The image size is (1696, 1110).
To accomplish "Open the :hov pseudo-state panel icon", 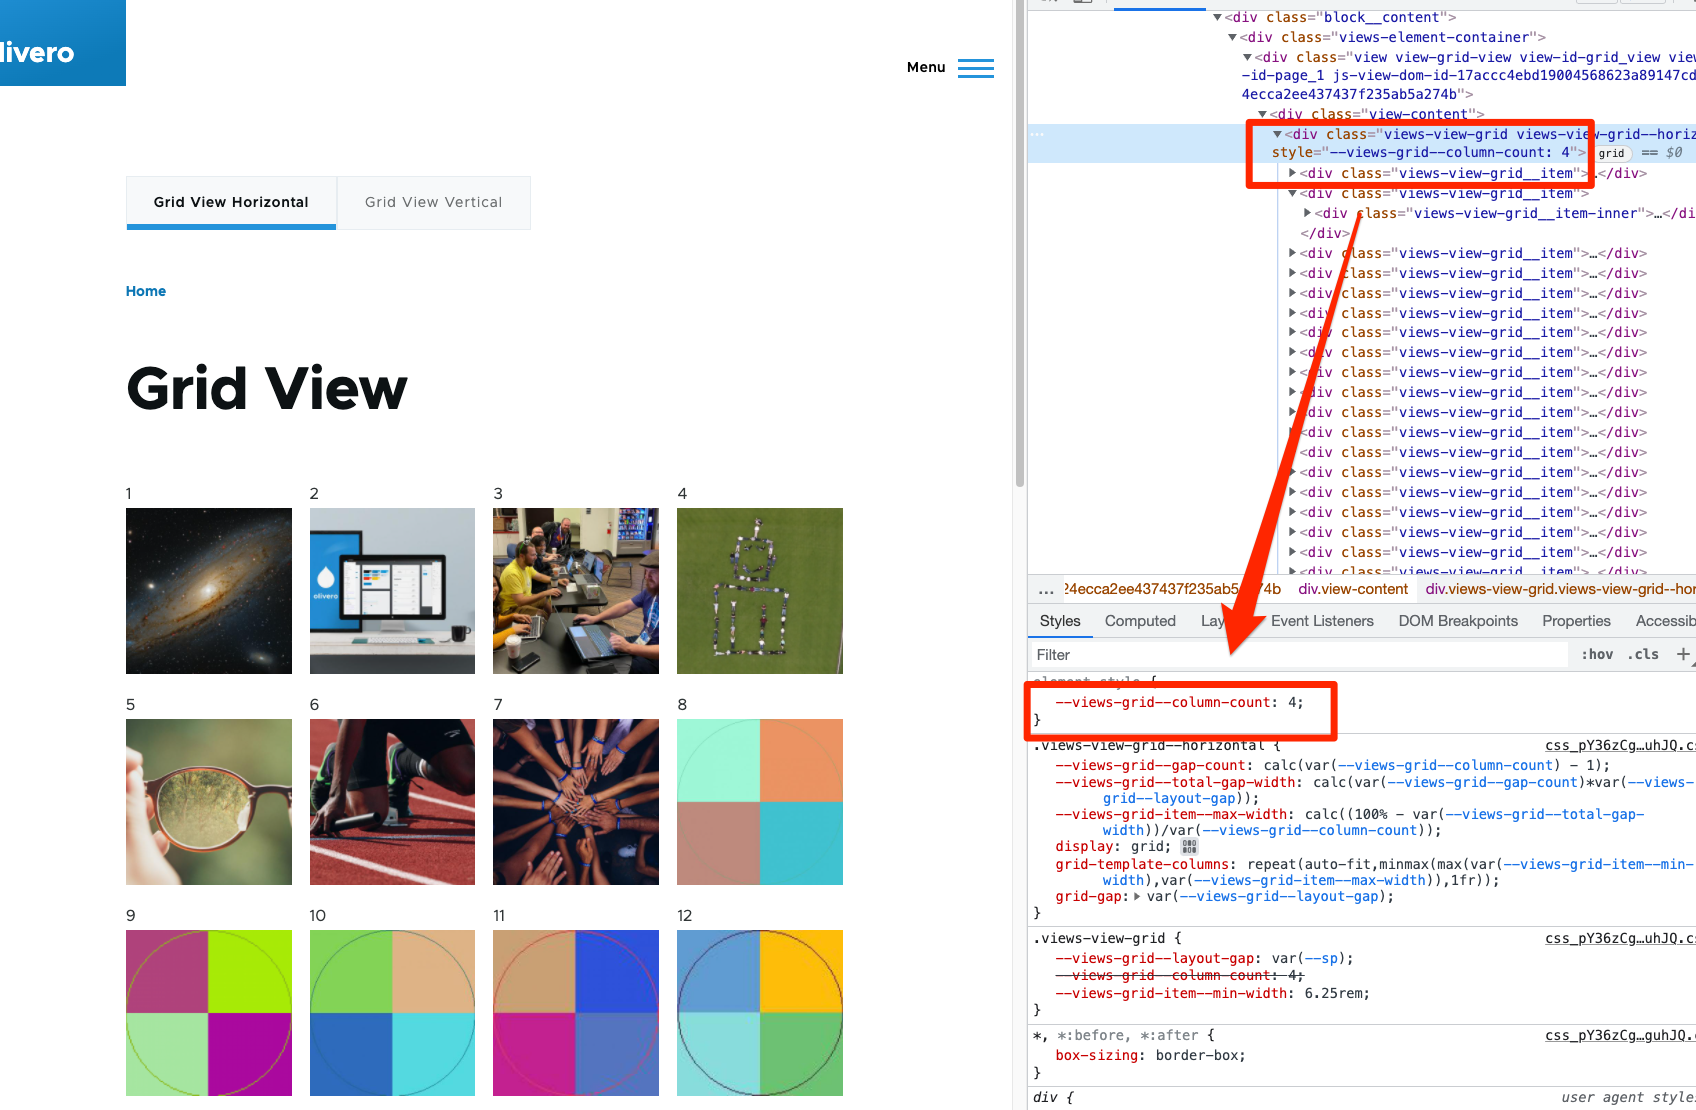I will point(1597,654).
